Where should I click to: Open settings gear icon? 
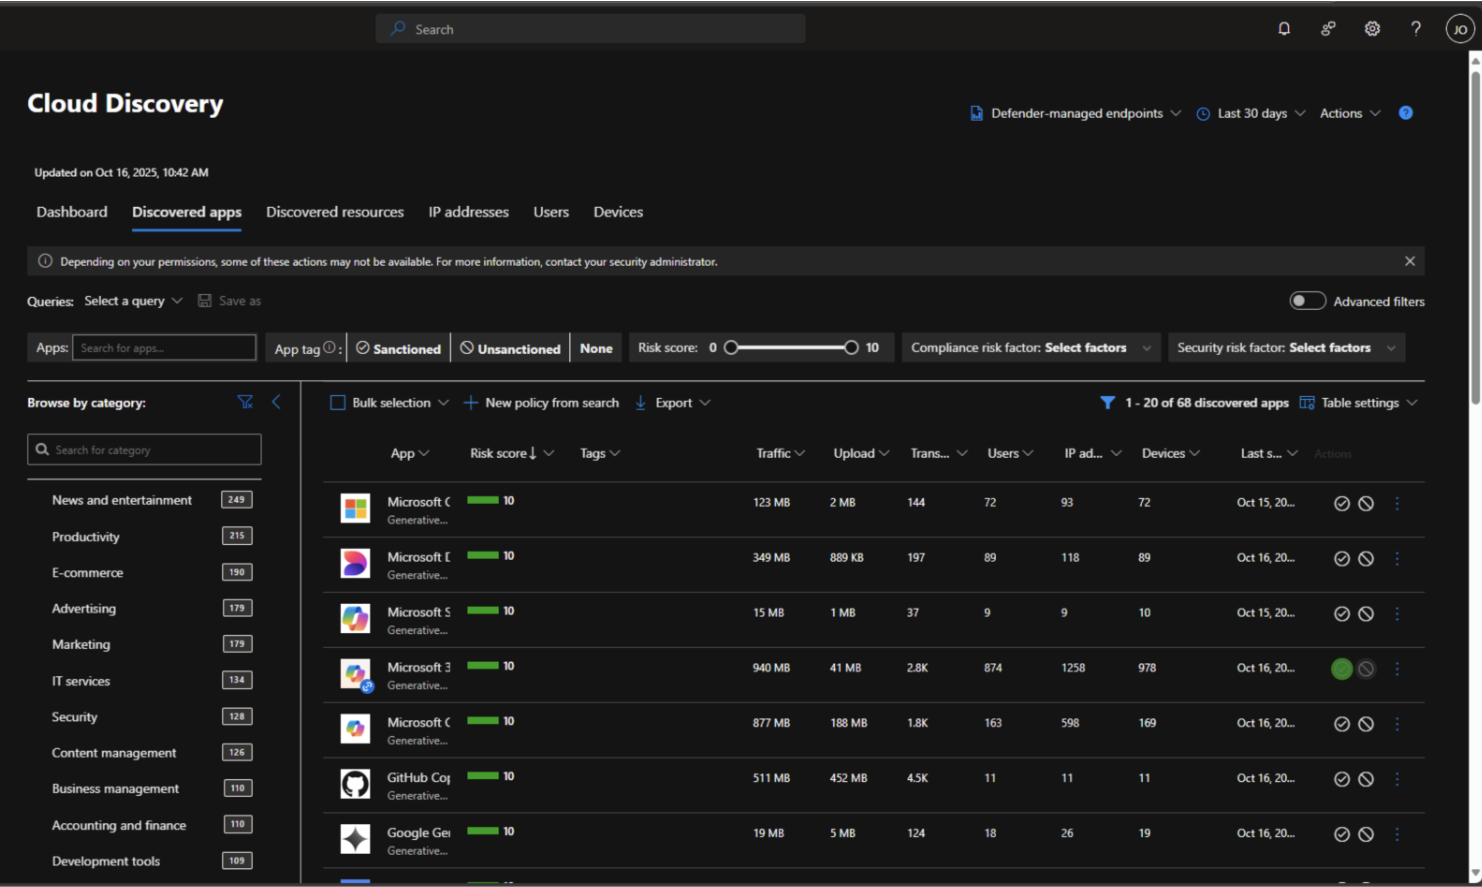coord(1372,29)
